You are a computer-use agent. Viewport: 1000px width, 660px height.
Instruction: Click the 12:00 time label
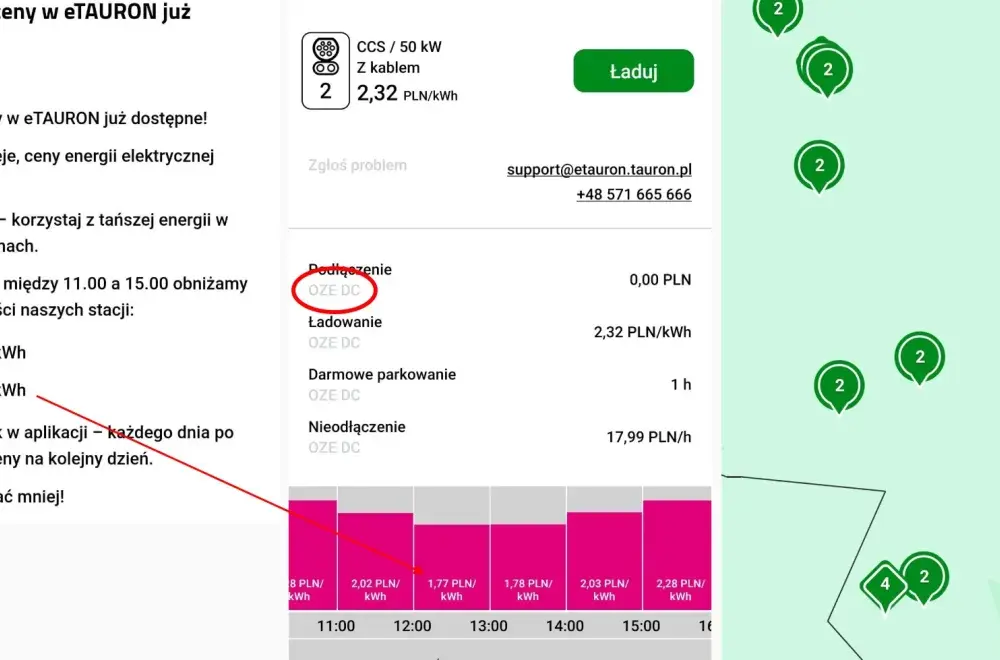click(x=412, y=626)
